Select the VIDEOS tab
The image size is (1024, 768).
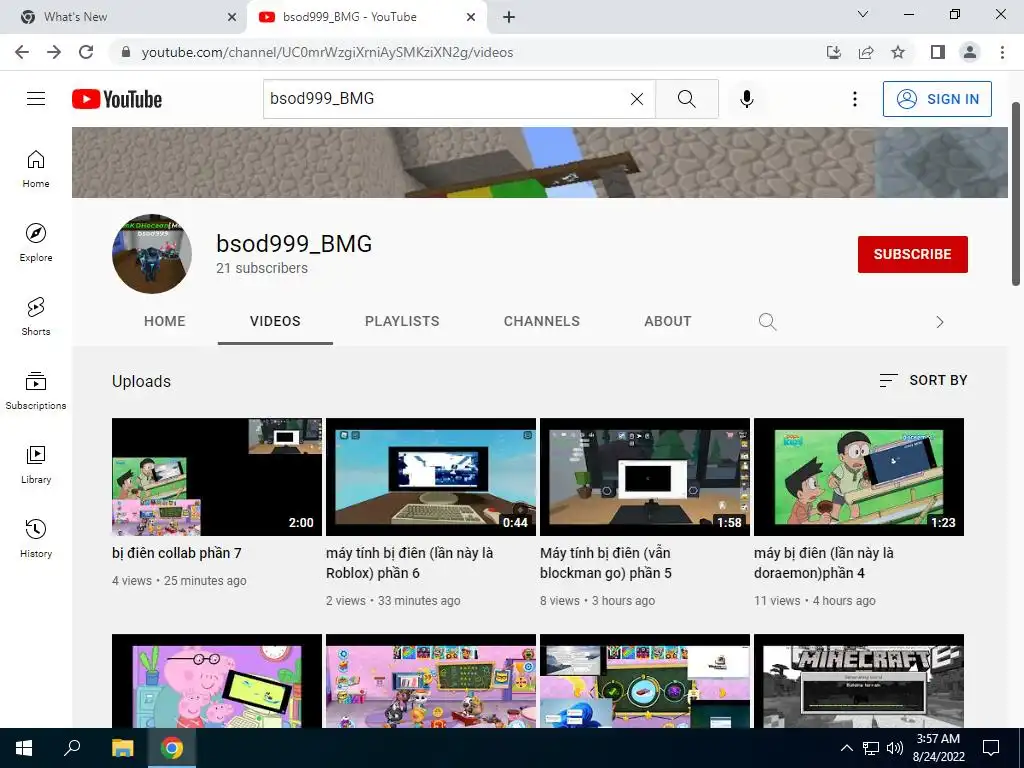tap(275, 321)
